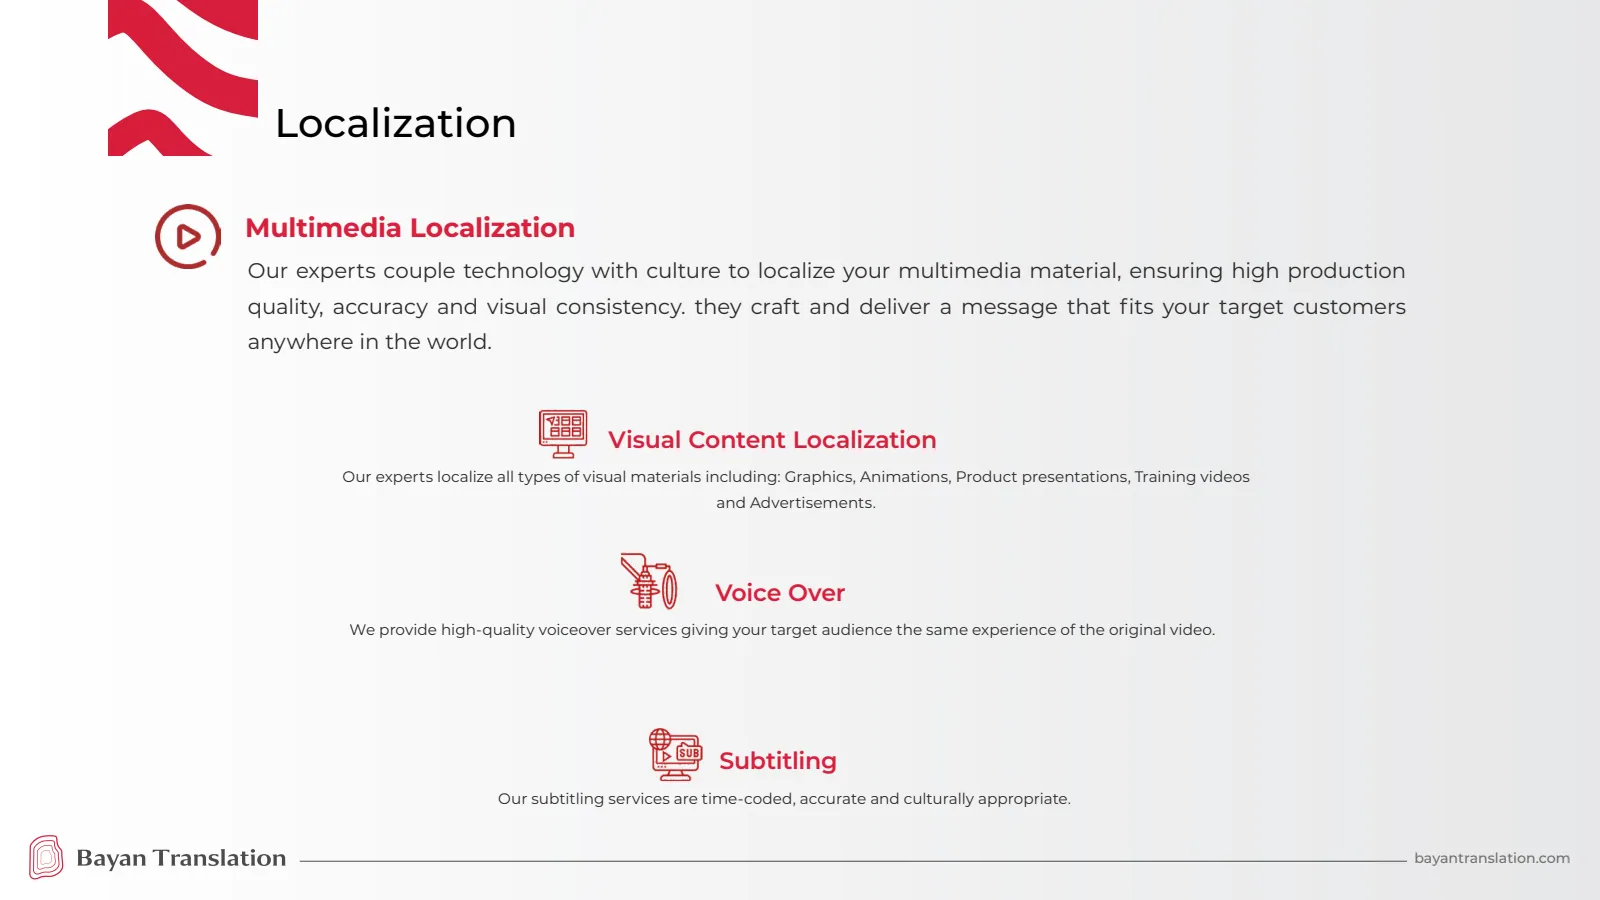The image size is (1600, 900).
Task: Click the paragraph starting 'Our experts couple technology'
Action: [827, 306]
